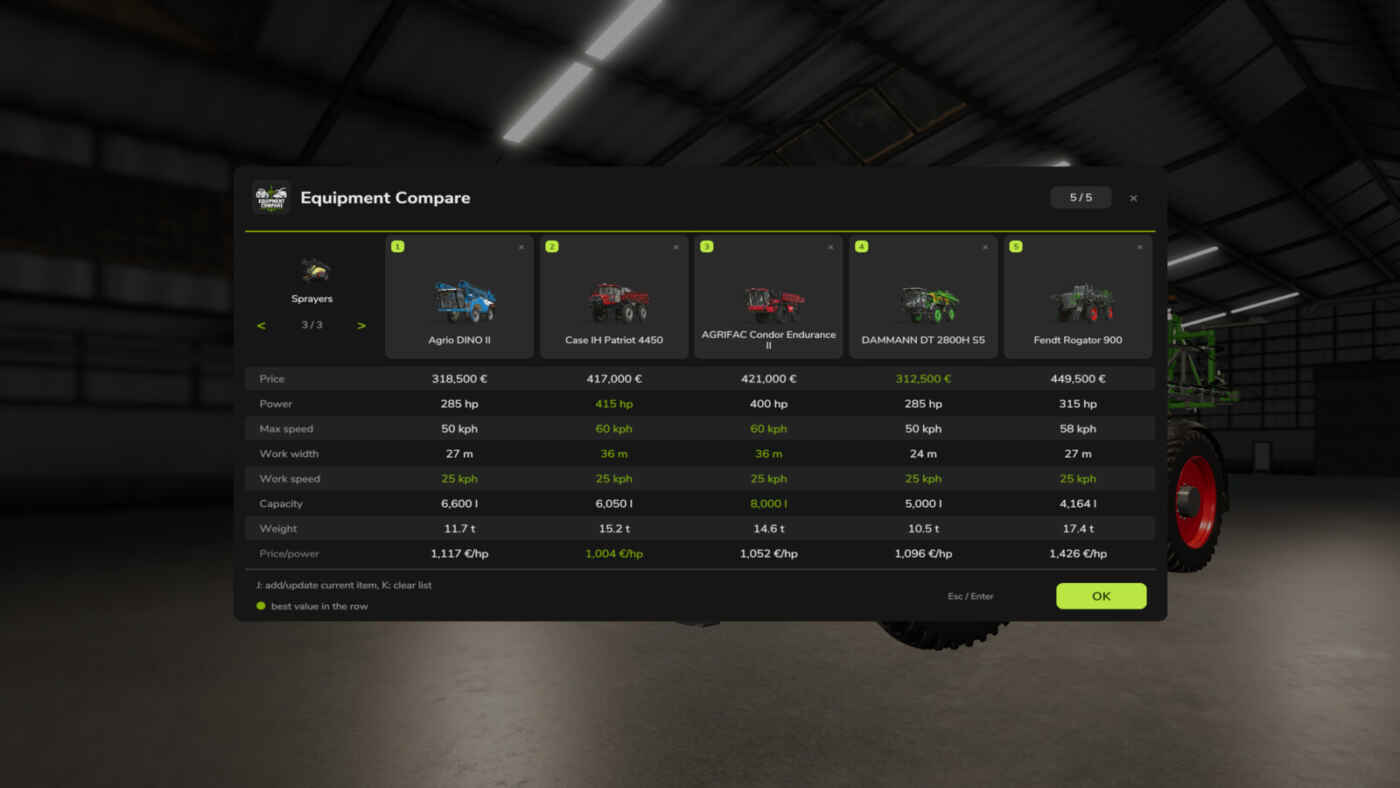The image size is (1400, 788).
Task: Remove Case IH Patriot 4450 card
Action: point(676,247)
